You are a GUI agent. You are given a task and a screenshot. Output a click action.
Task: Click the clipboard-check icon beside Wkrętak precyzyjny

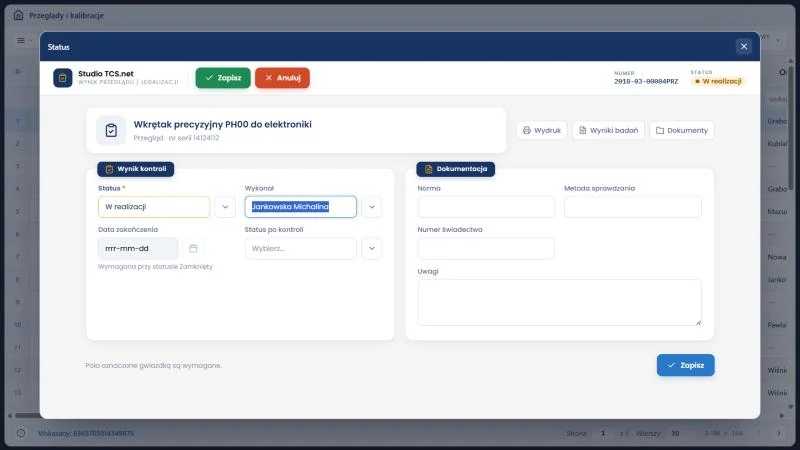point(111,130)
